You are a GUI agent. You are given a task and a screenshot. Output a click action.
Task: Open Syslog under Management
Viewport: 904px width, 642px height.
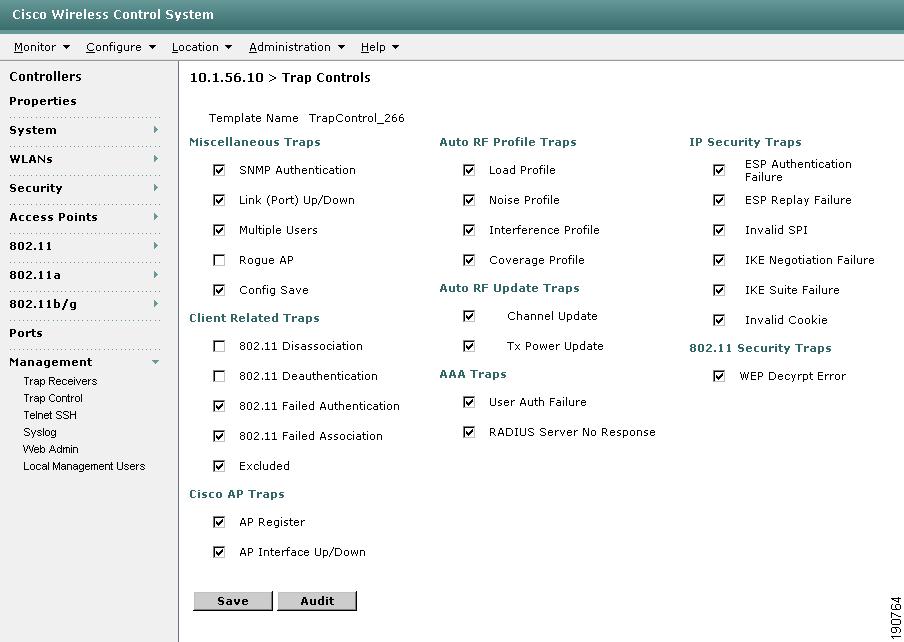click(40, 432)
